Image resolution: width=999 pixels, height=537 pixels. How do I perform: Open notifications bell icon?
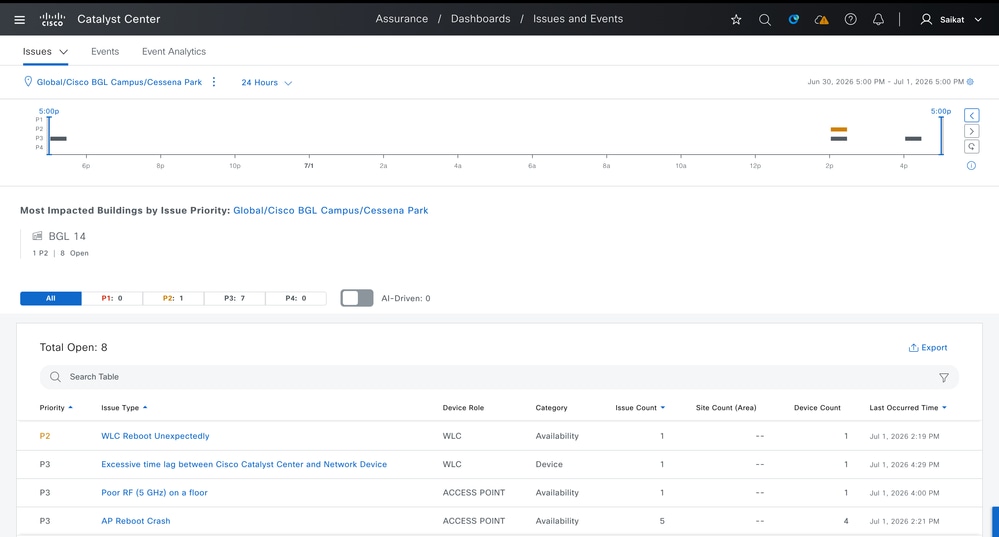coord(878,20)
